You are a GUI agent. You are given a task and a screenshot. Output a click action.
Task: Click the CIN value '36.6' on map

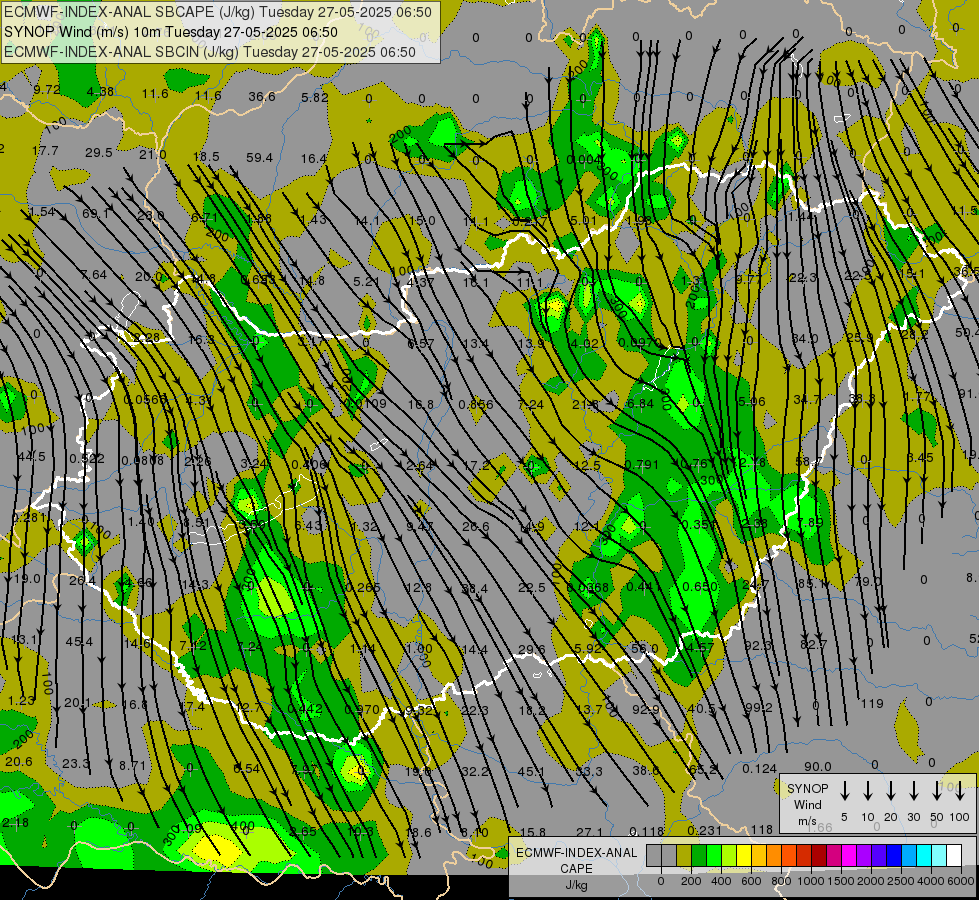(x=262, y=97)
